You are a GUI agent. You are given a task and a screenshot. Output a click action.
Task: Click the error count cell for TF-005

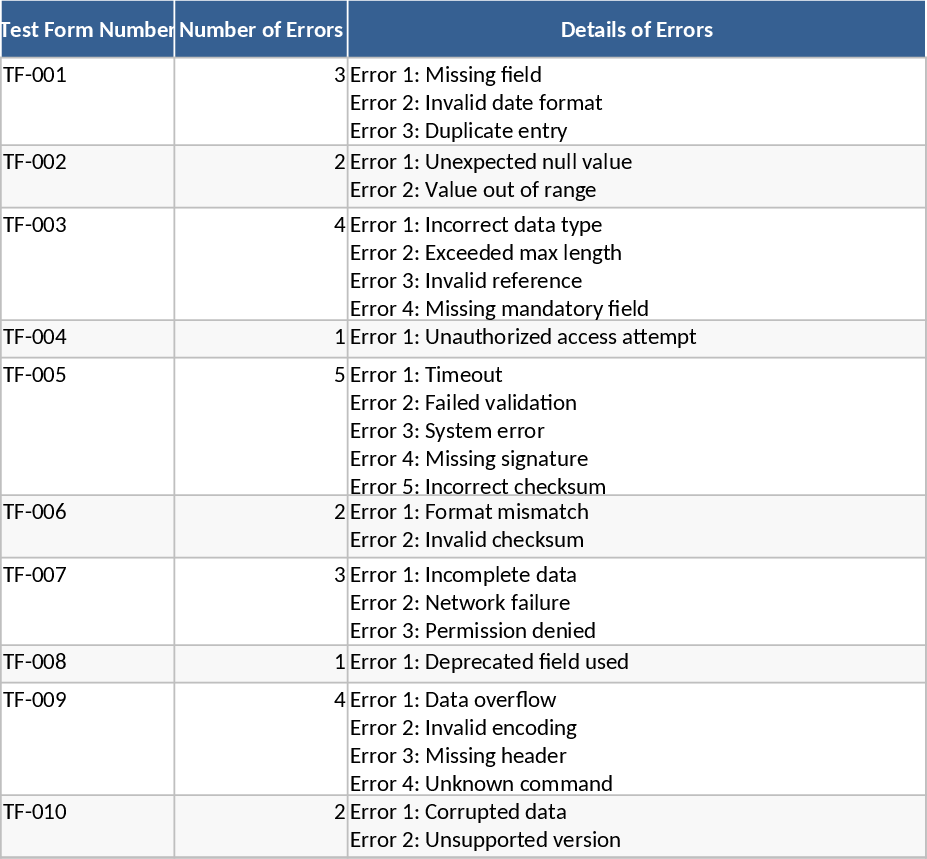pos(261,426)
